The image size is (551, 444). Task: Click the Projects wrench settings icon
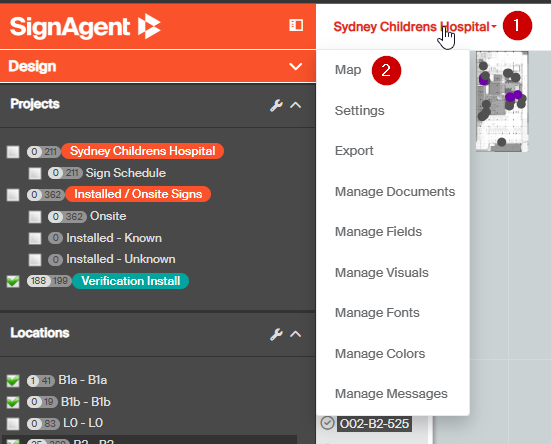277,105
